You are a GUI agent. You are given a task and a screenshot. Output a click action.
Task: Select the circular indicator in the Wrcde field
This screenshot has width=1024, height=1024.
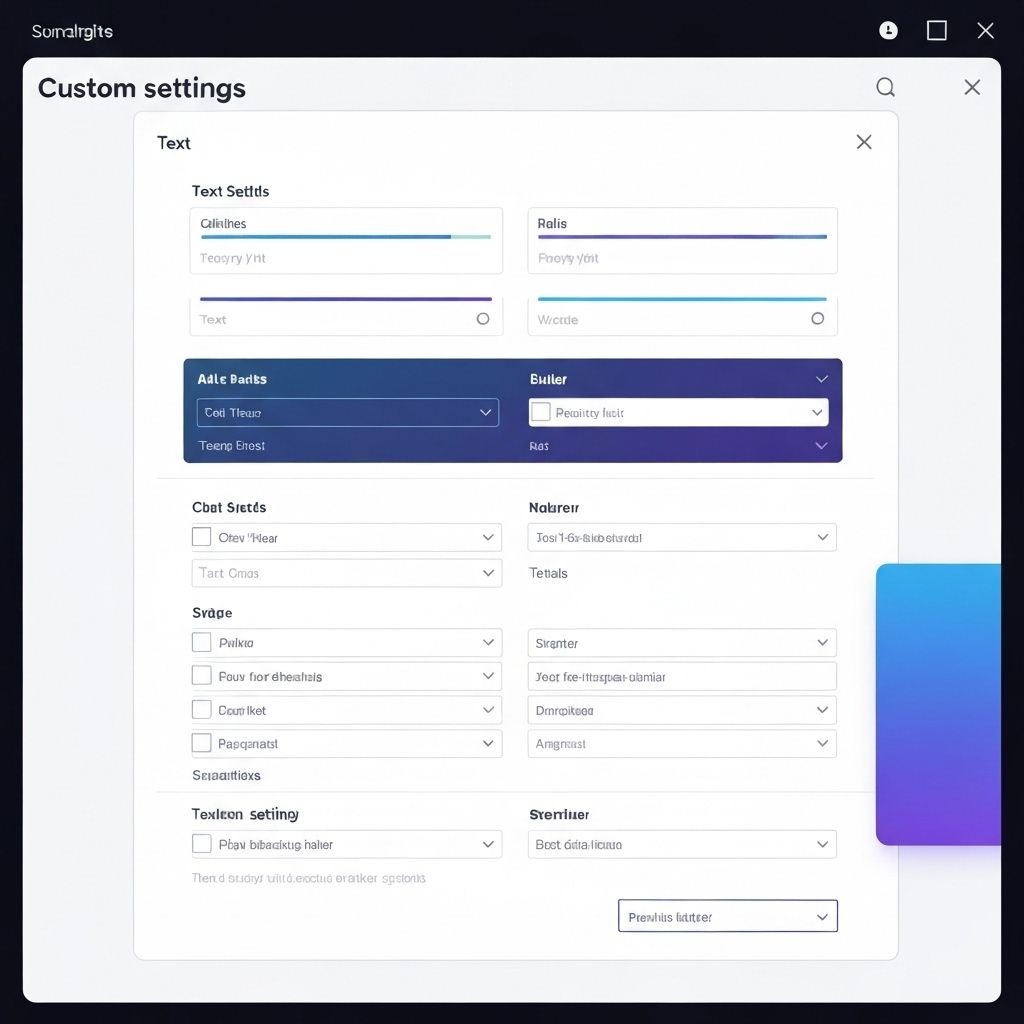pos(818,318)
